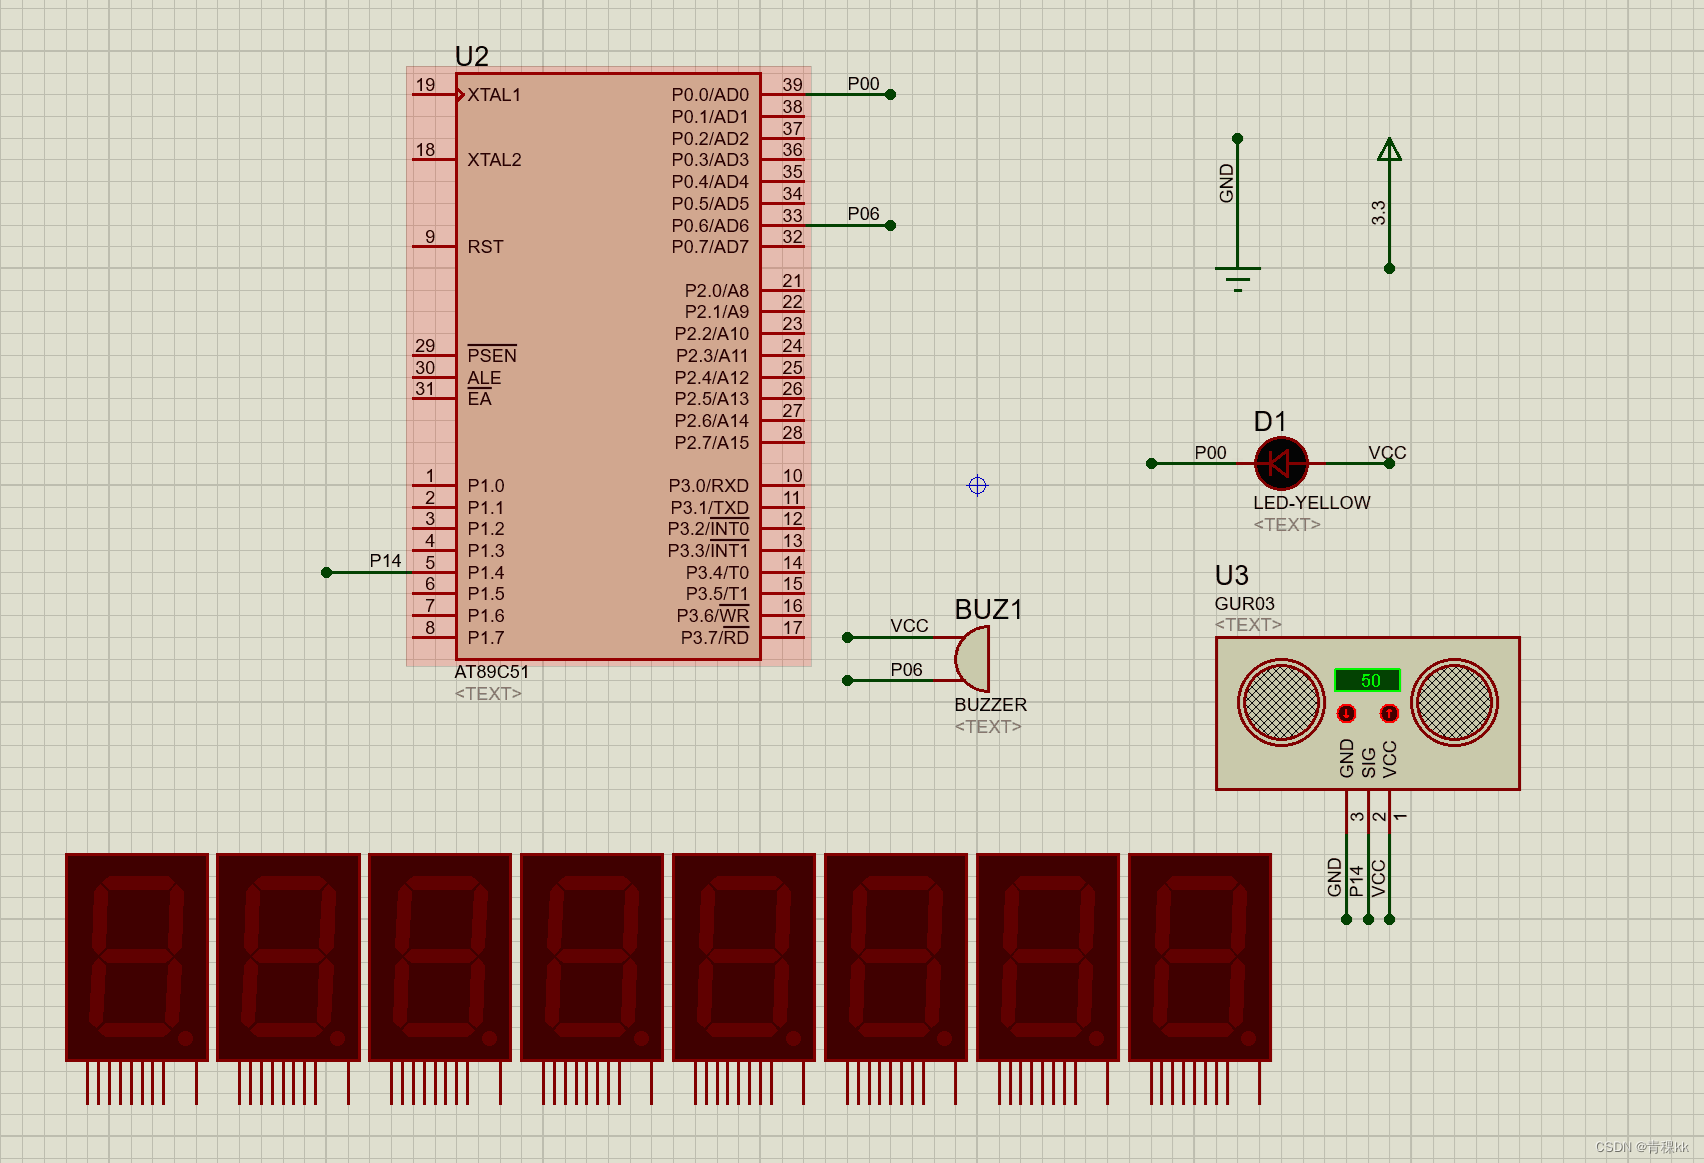1704x1163 pixels.
Task: Click the GUR03 part name text
Action: point(1244,604)
